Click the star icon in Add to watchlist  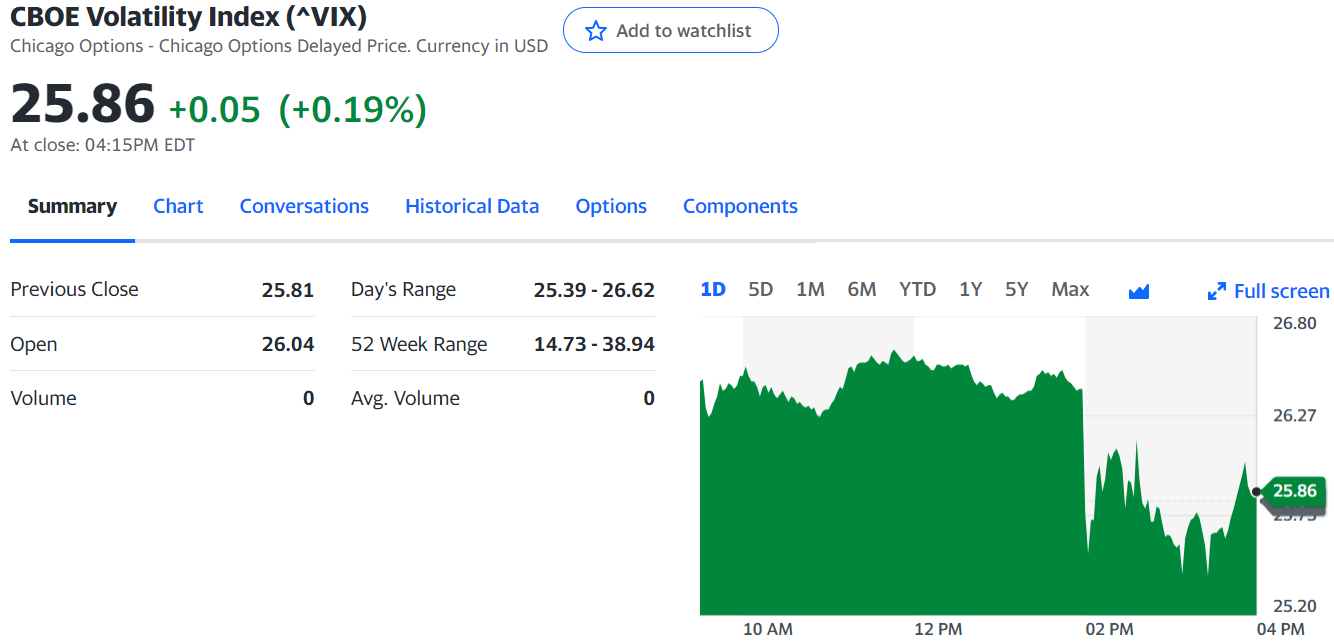tap(596, 31)
